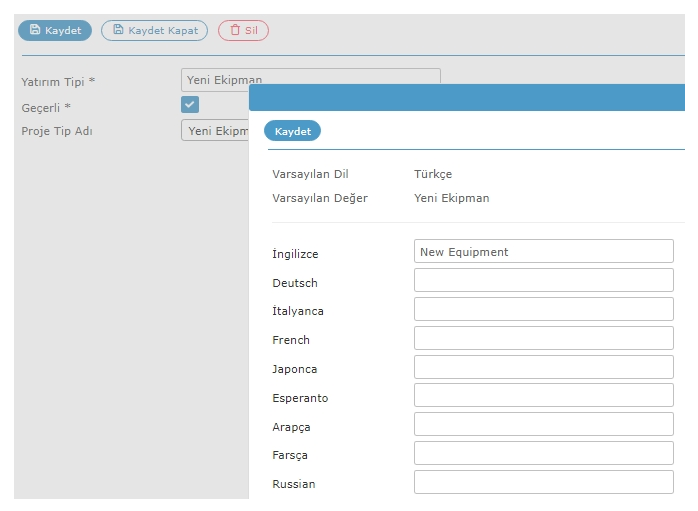
Task: Click the Kaydet Kapat save-and-close button
Action: pyautogui.click(x=154, y=31)
